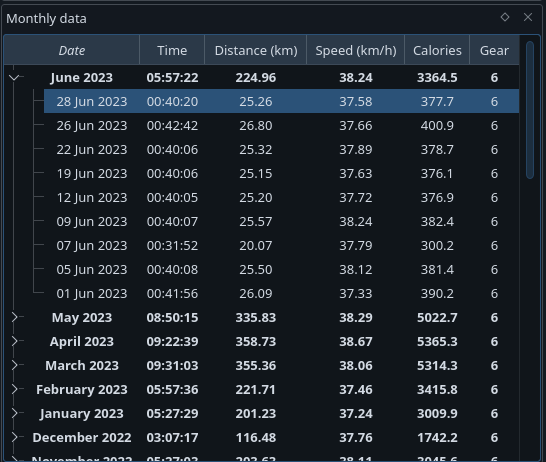Click the speed value 38.12
Viewport: 546px width, 462px height.
(x=356, y=269)
